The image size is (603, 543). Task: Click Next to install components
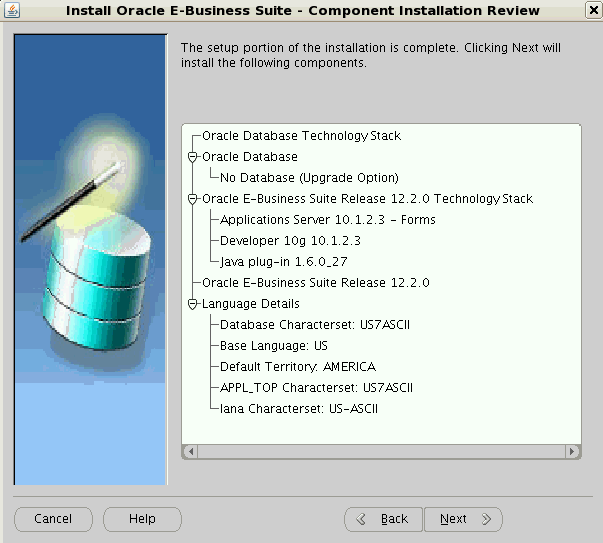(x=463, y=519)
